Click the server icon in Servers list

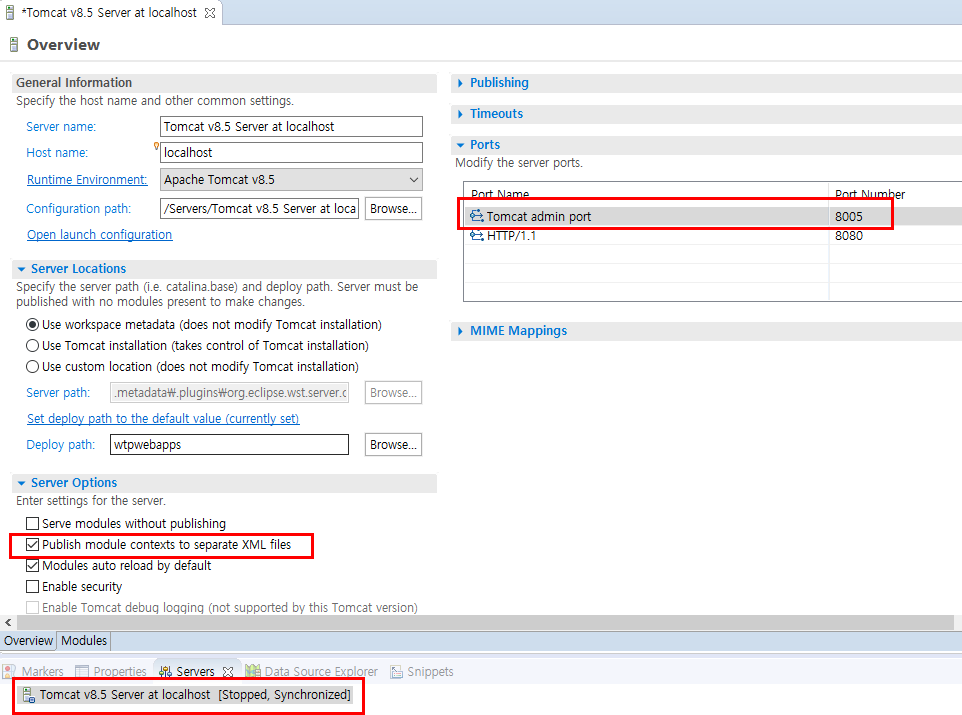click(29, 695)
